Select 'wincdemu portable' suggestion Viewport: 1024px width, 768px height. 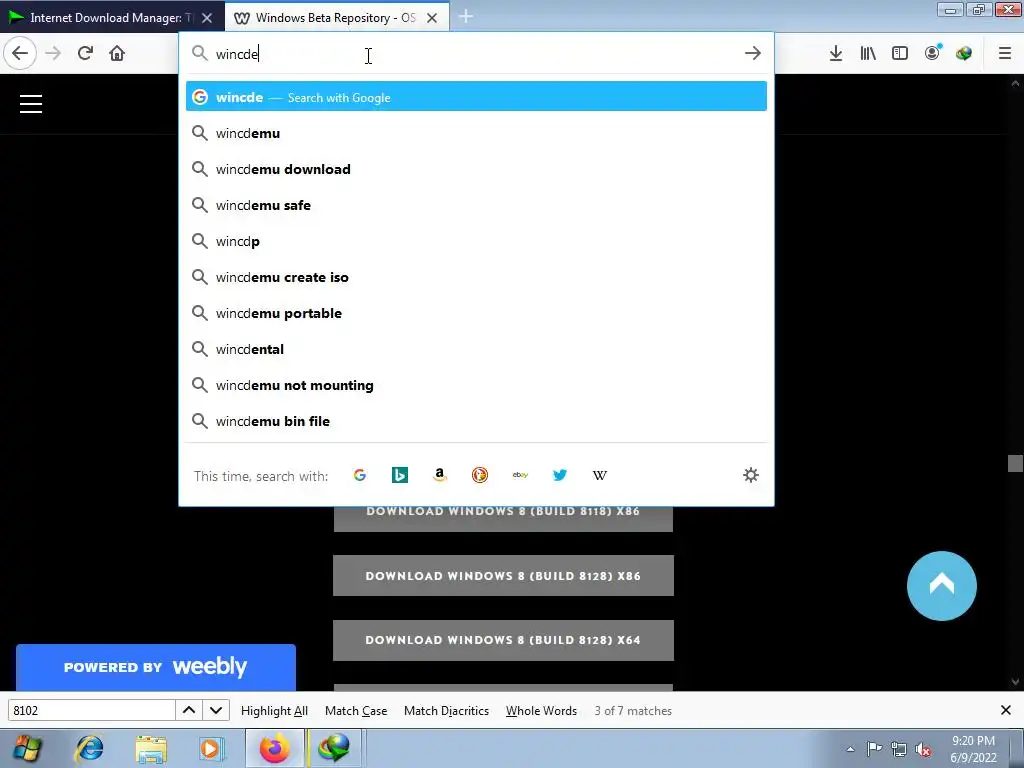tap(476, 313)
